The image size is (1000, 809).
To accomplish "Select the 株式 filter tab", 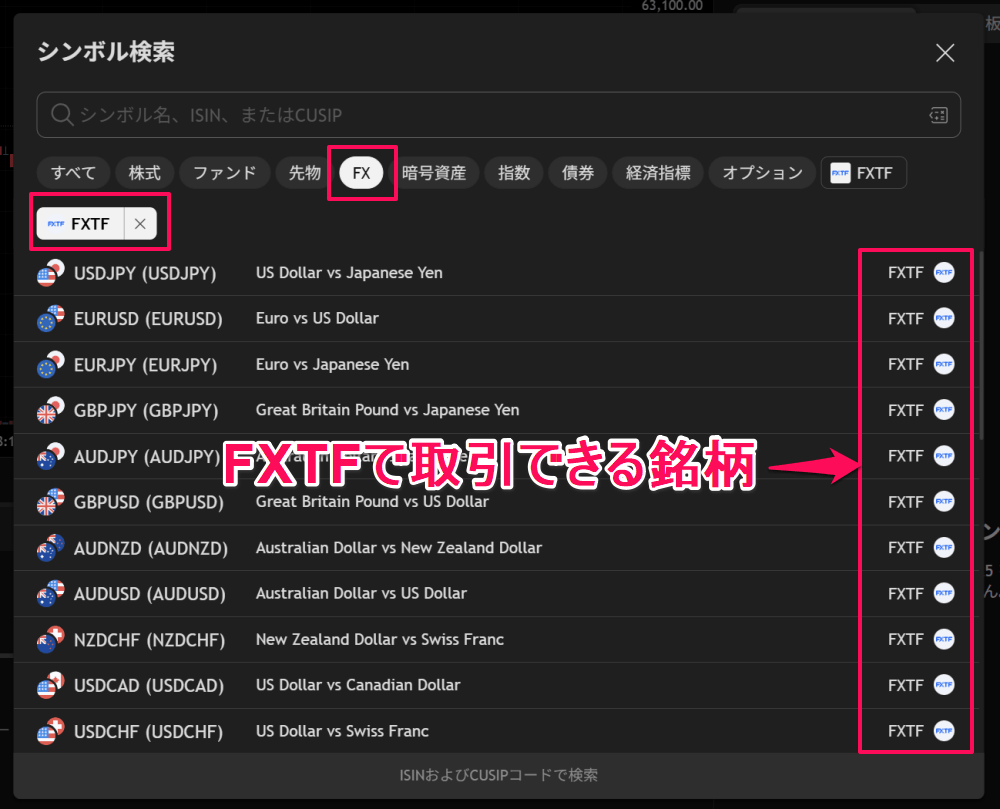I will [x=145, y=173].
